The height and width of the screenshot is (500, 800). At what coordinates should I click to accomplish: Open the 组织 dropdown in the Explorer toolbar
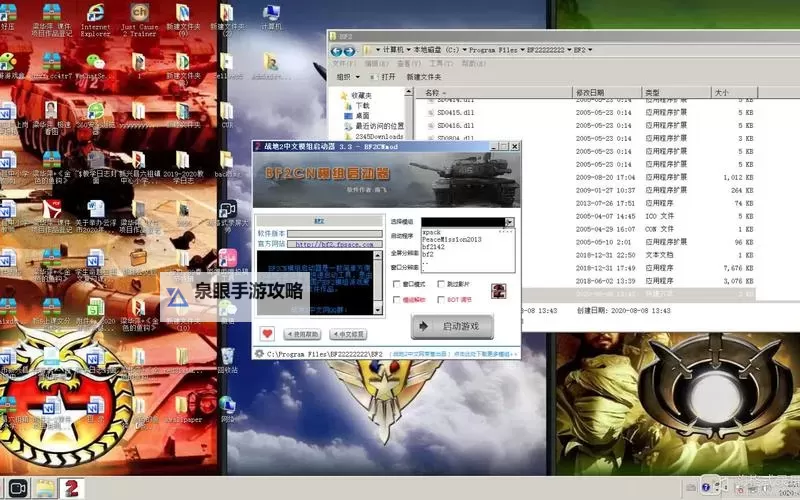point(348,77)
